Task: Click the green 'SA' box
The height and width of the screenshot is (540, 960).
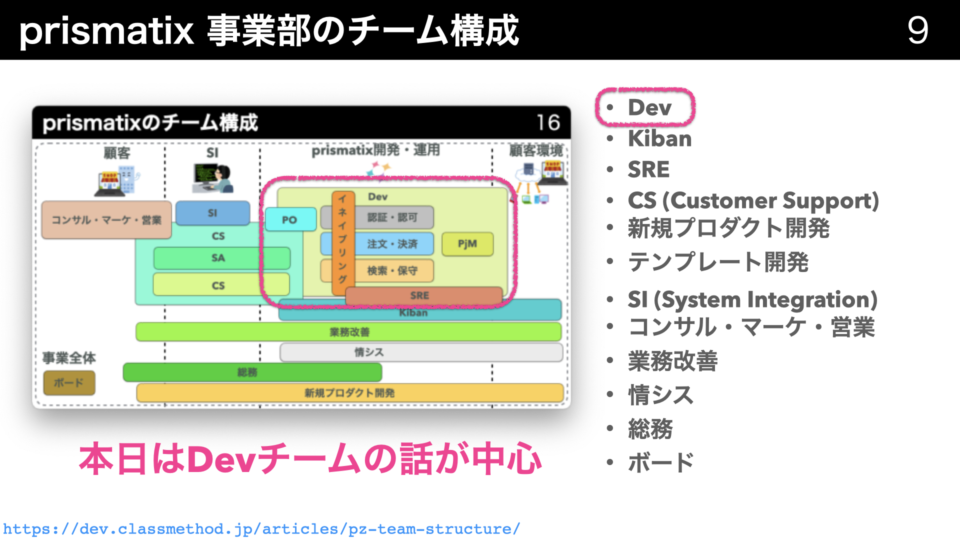Action: (x=222, y=258)
